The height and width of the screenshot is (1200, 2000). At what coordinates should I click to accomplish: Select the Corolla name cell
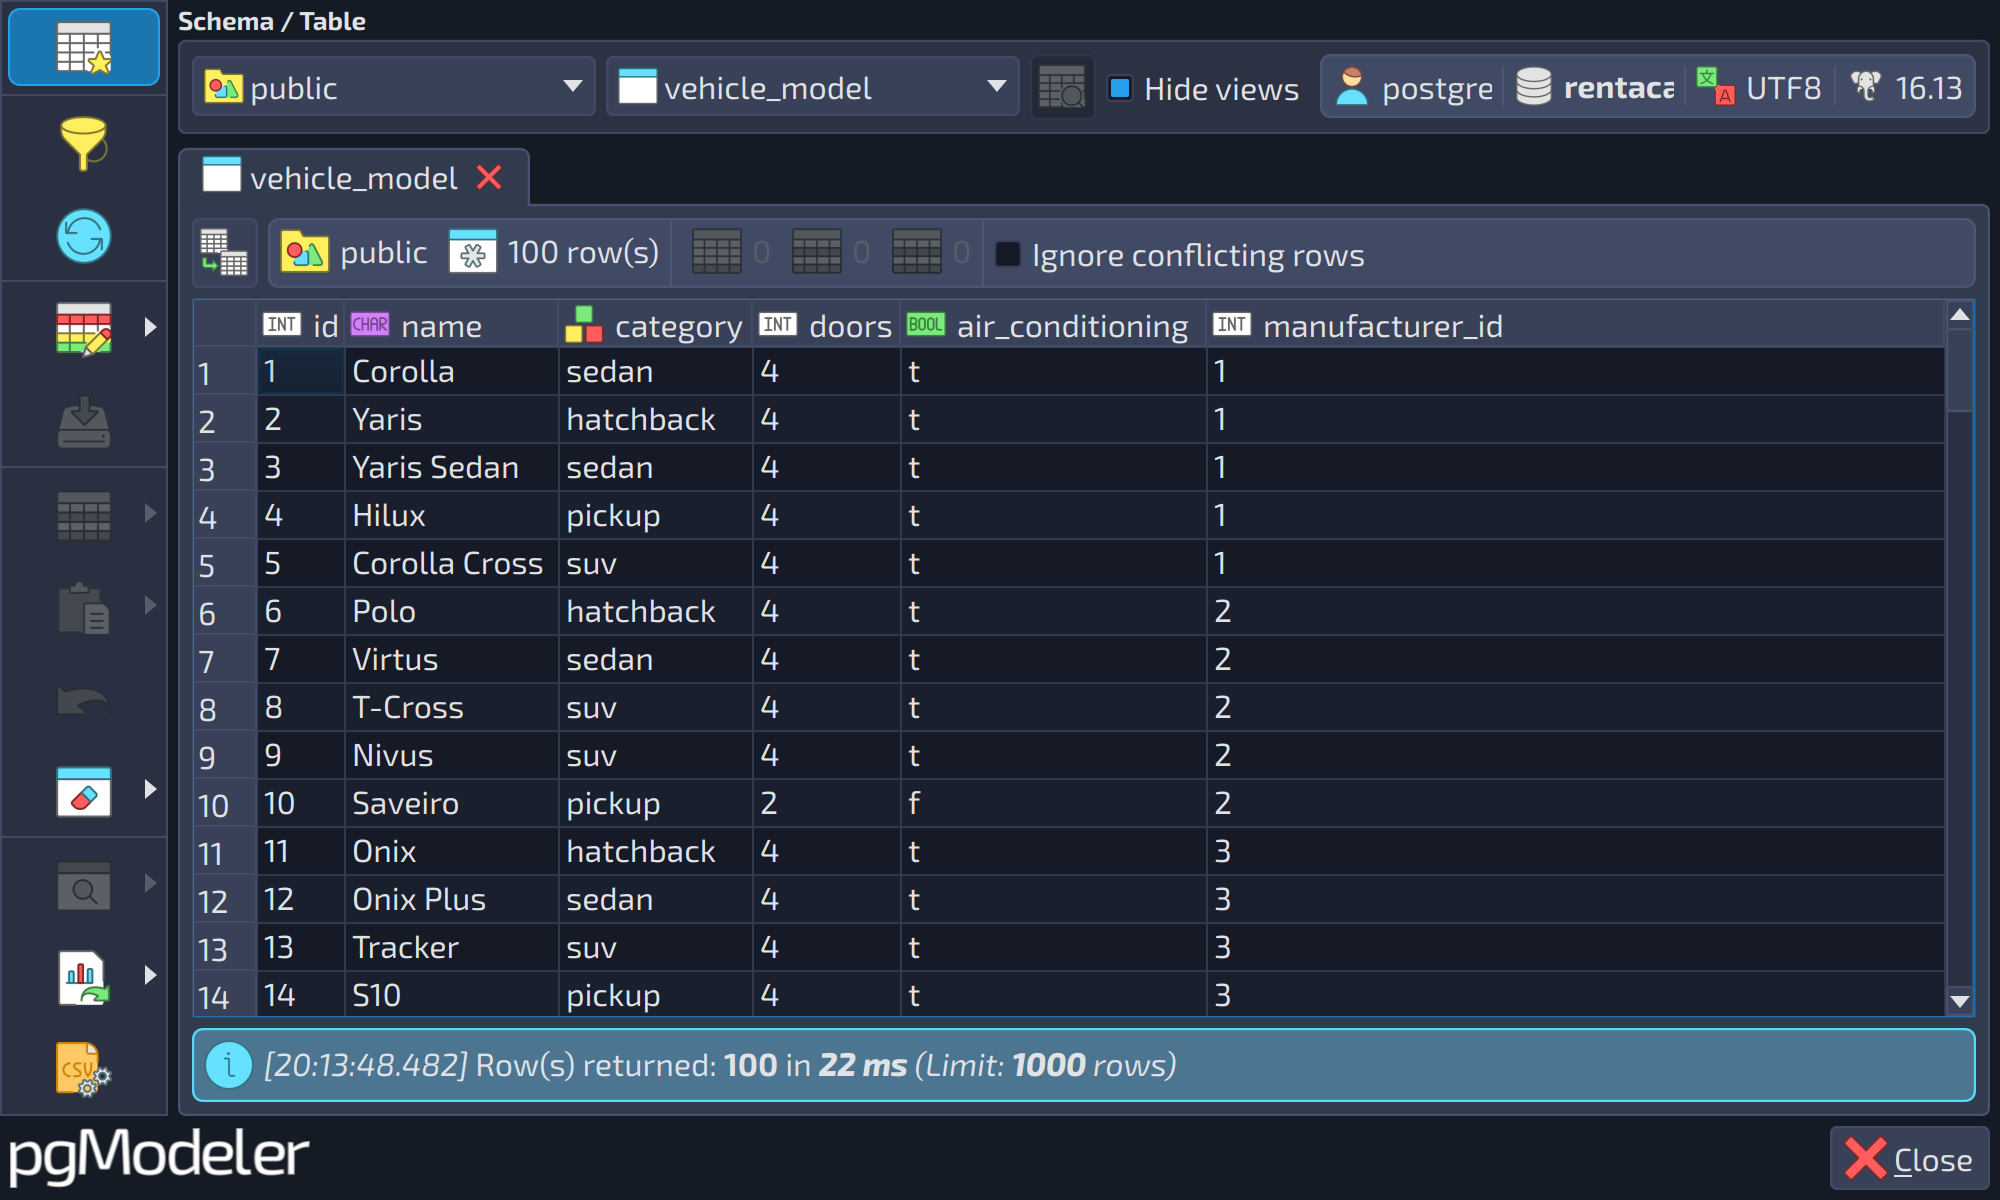click(x=451, y=371)
